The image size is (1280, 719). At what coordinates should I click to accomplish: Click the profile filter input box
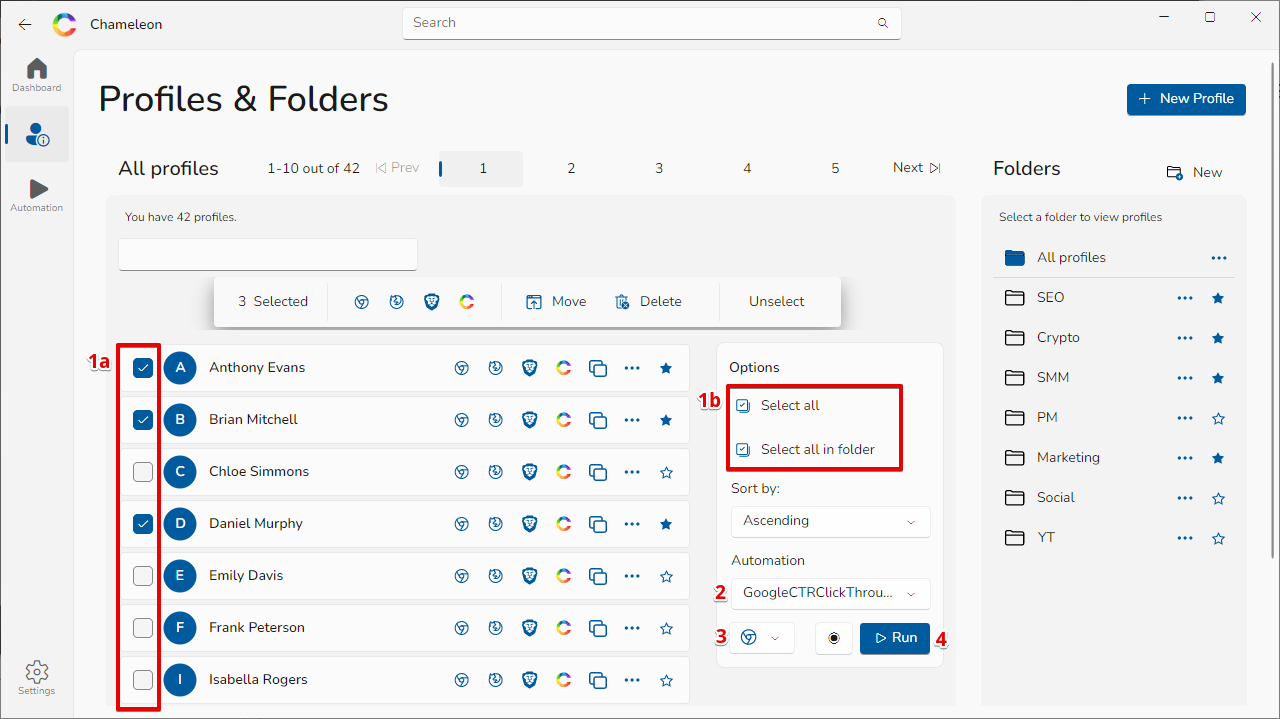point(268,254)
